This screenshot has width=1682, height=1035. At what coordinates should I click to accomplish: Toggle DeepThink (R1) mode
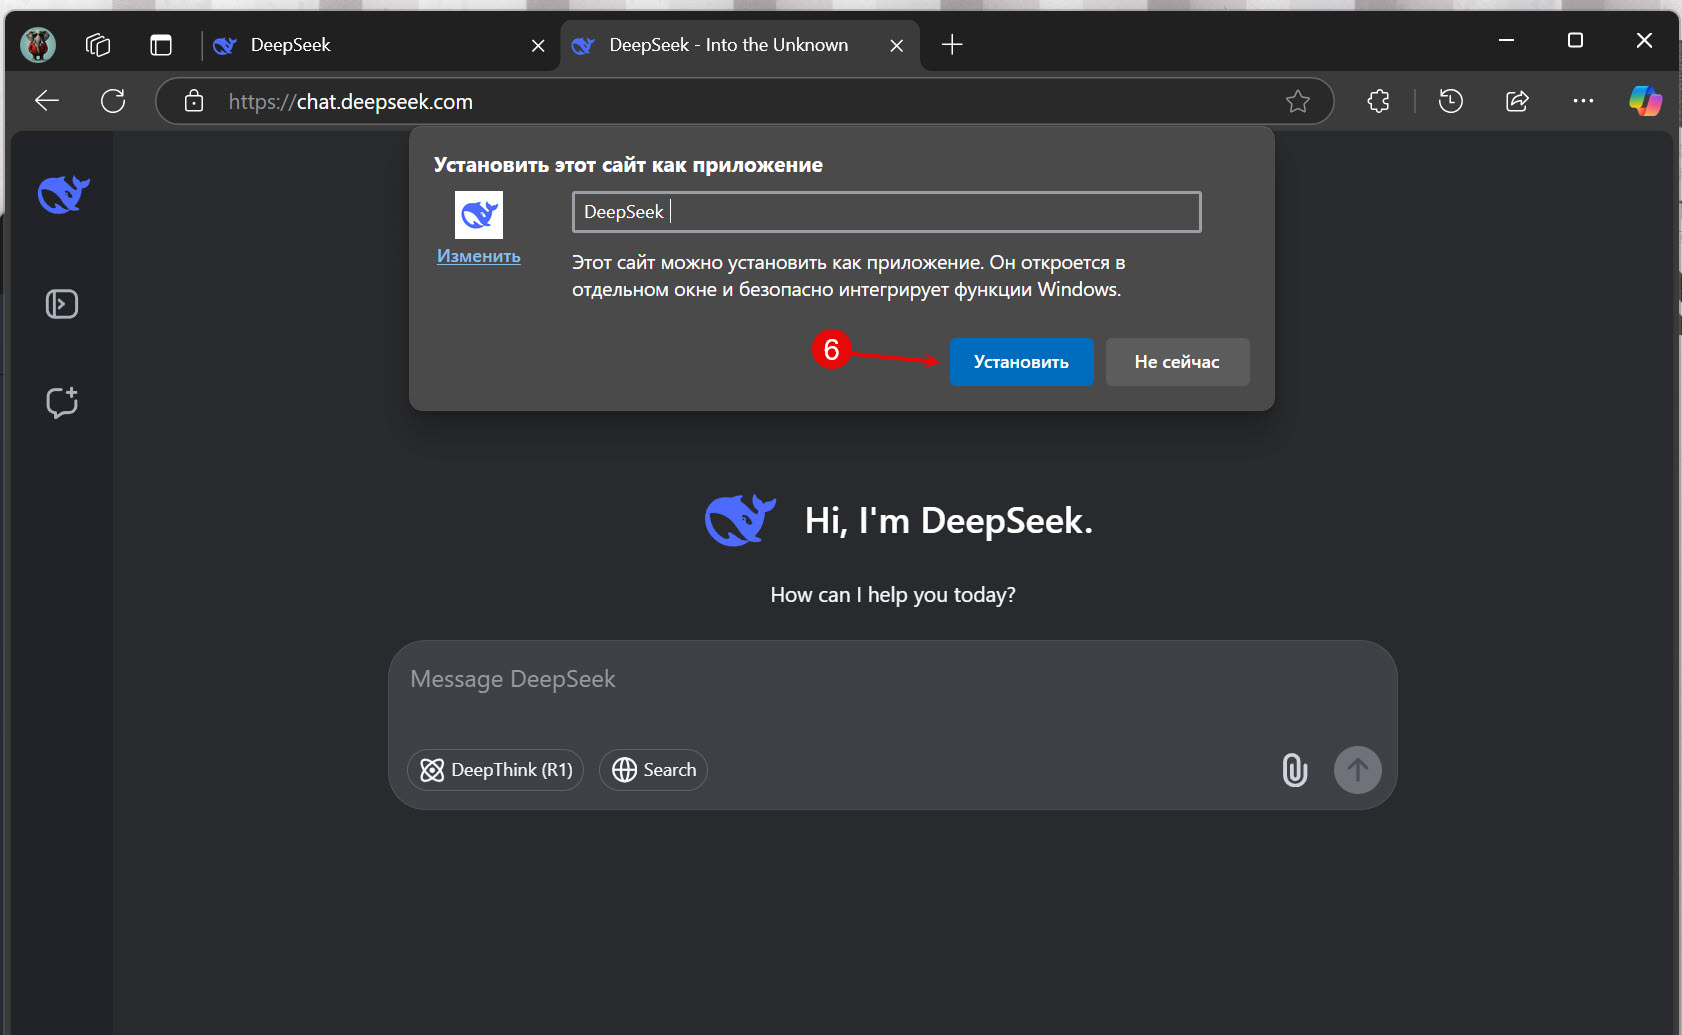point(496,770)
